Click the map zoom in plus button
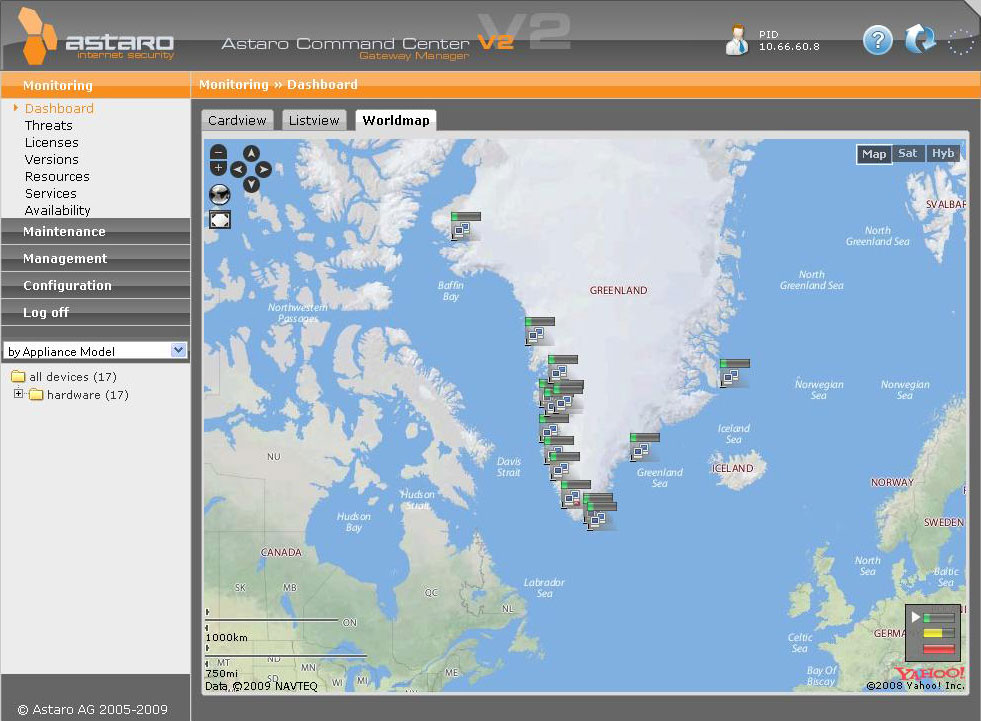This screenshot has width=981, height=721. click(219, 168)
